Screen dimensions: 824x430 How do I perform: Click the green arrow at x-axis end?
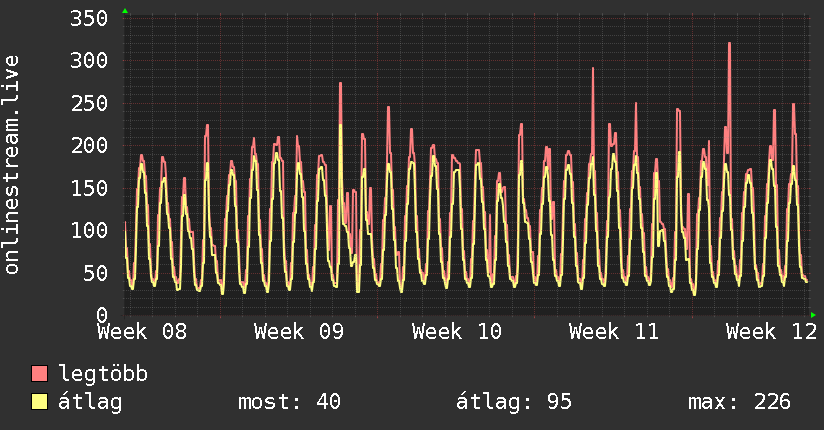[813, 315]
